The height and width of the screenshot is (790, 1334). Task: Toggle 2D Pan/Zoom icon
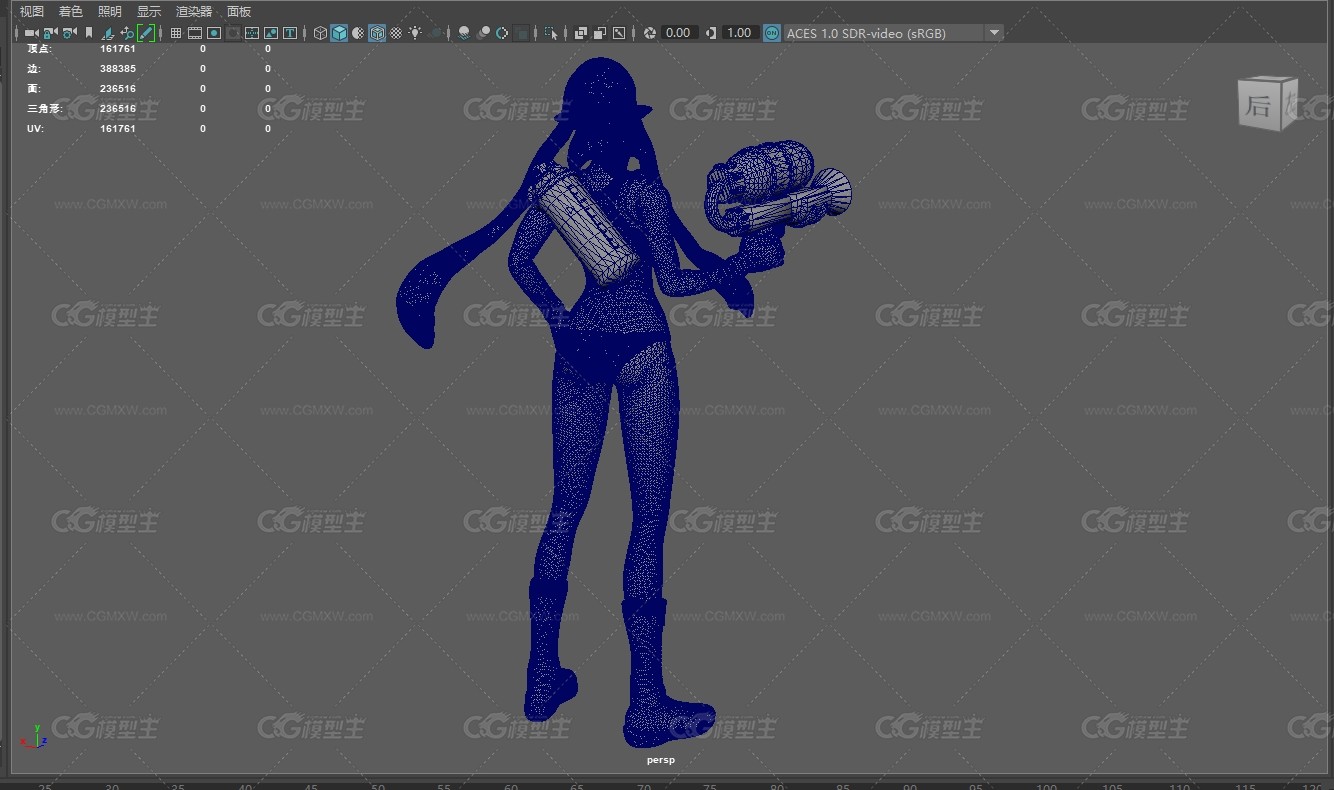click(127, 33)
